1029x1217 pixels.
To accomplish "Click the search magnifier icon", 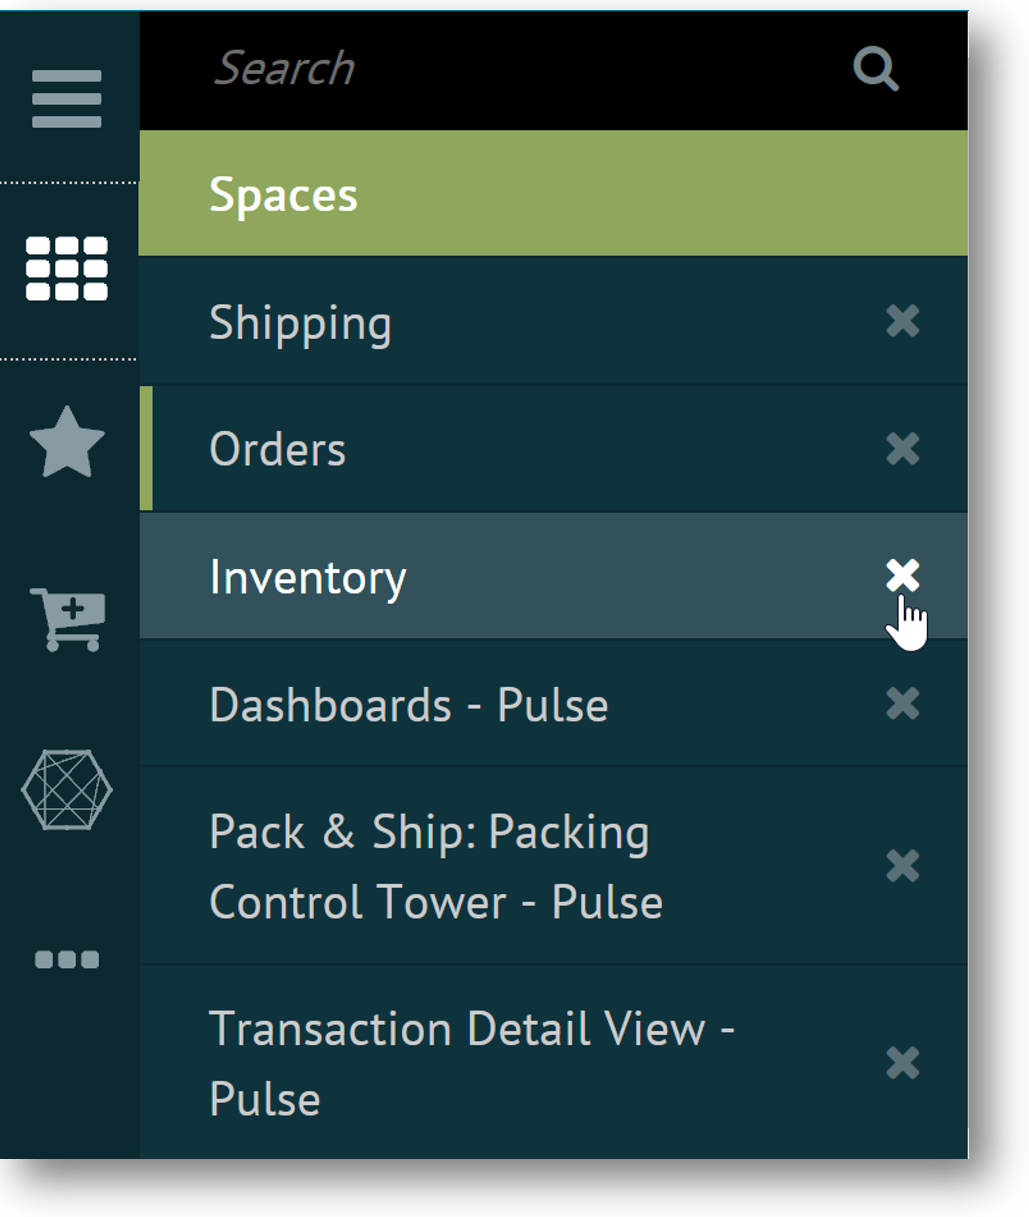I will point(876,70).
